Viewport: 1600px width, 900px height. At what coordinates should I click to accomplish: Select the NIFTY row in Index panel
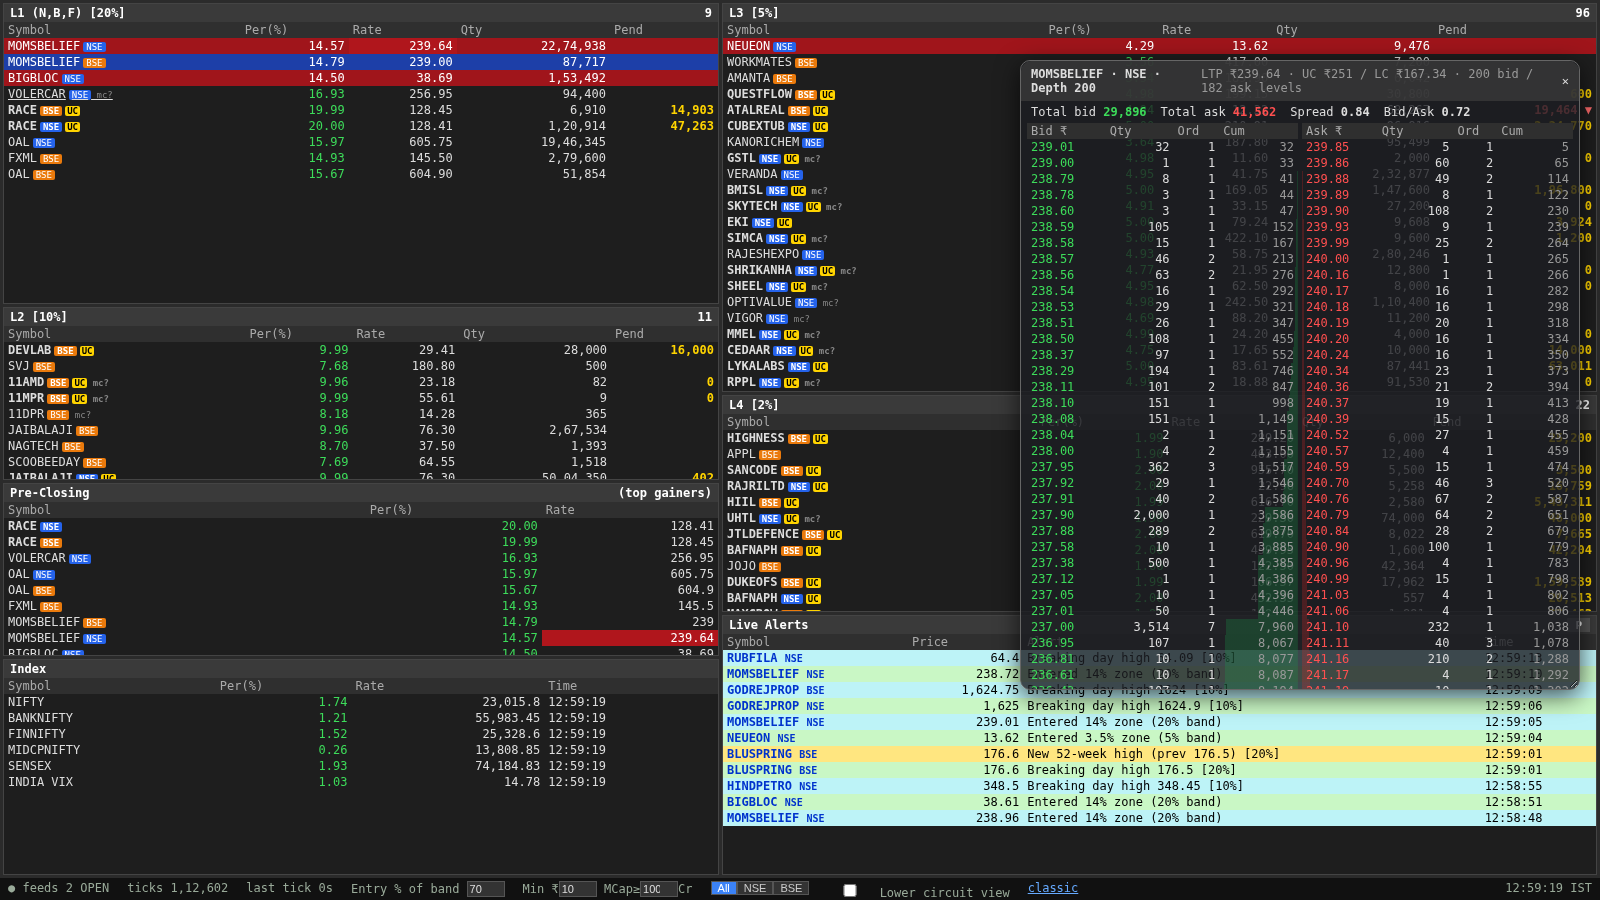point(361,702)
